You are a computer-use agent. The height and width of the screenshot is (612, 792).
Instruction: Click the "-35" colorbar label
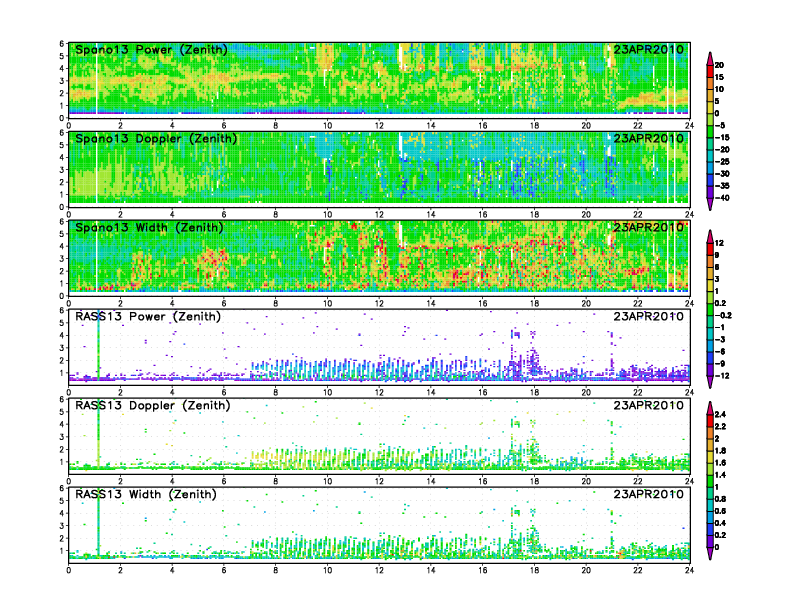point(722,186)
